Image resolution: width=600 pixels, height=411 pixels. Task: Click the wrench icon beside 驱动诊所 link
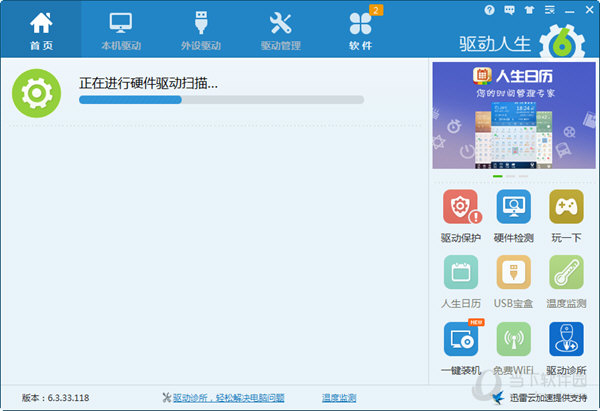tap(166, 398)
